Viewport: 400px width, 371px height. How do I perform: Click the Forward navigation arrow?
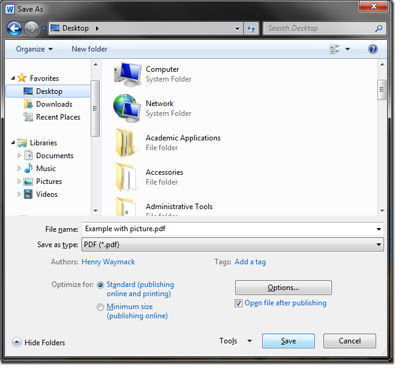[x=32, y=29]
